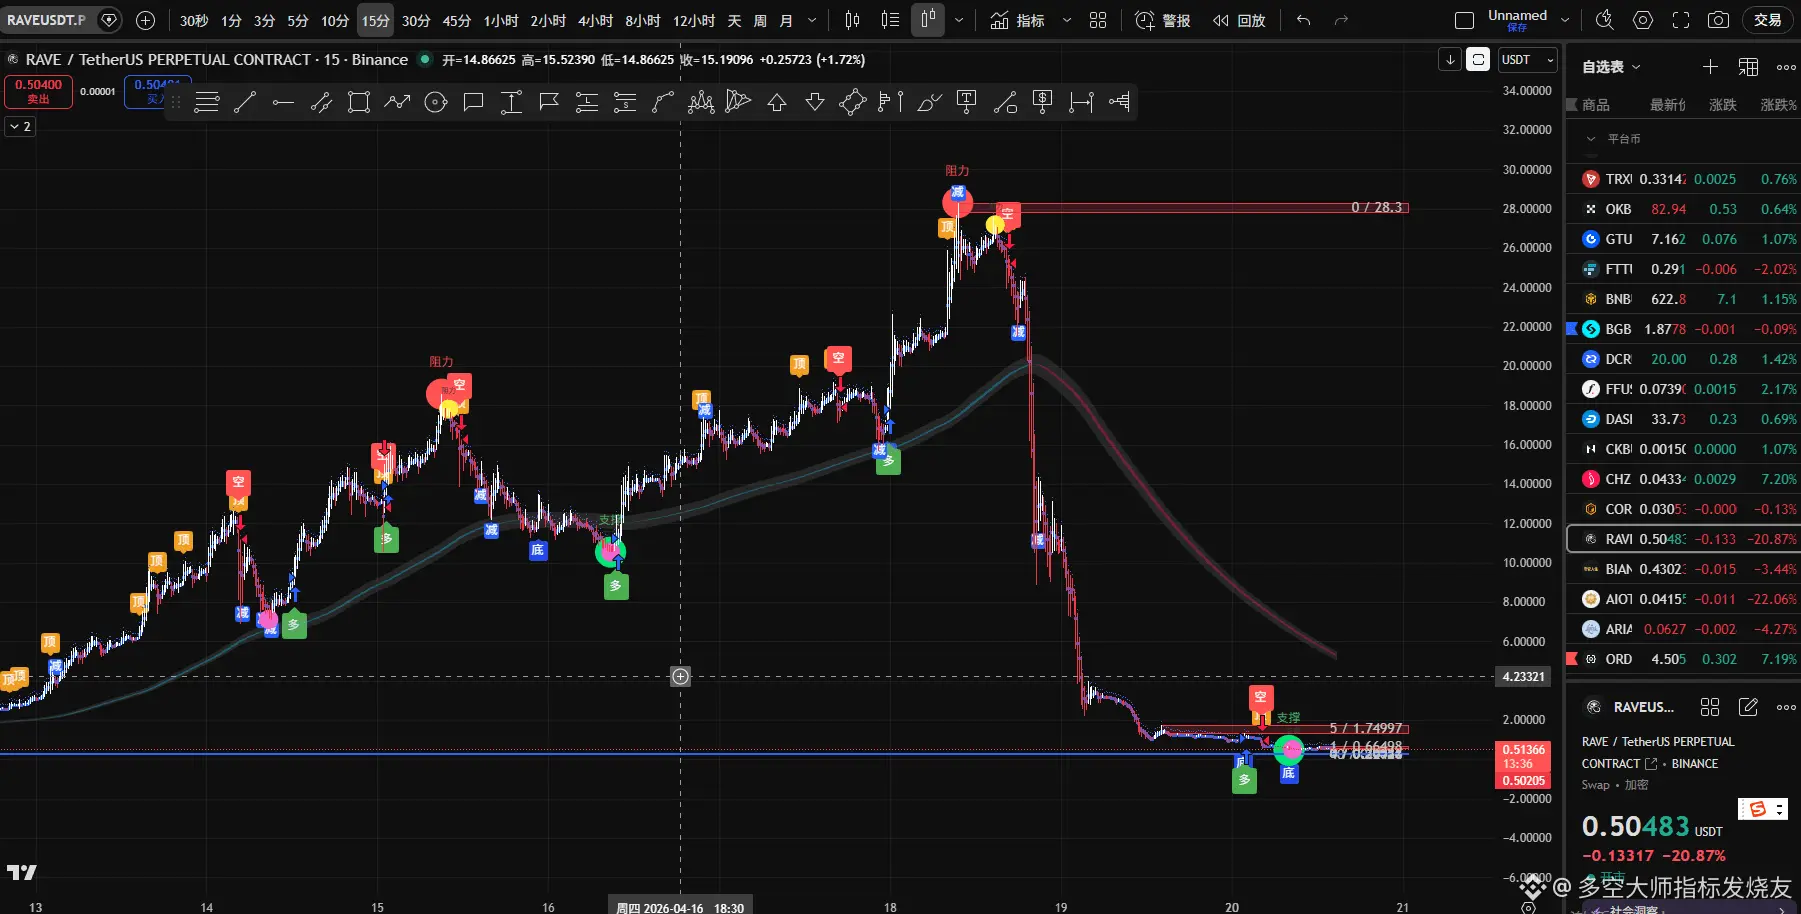Select the parallel channel drawing tool
The image size is (1801, 914).
point(321,102)
